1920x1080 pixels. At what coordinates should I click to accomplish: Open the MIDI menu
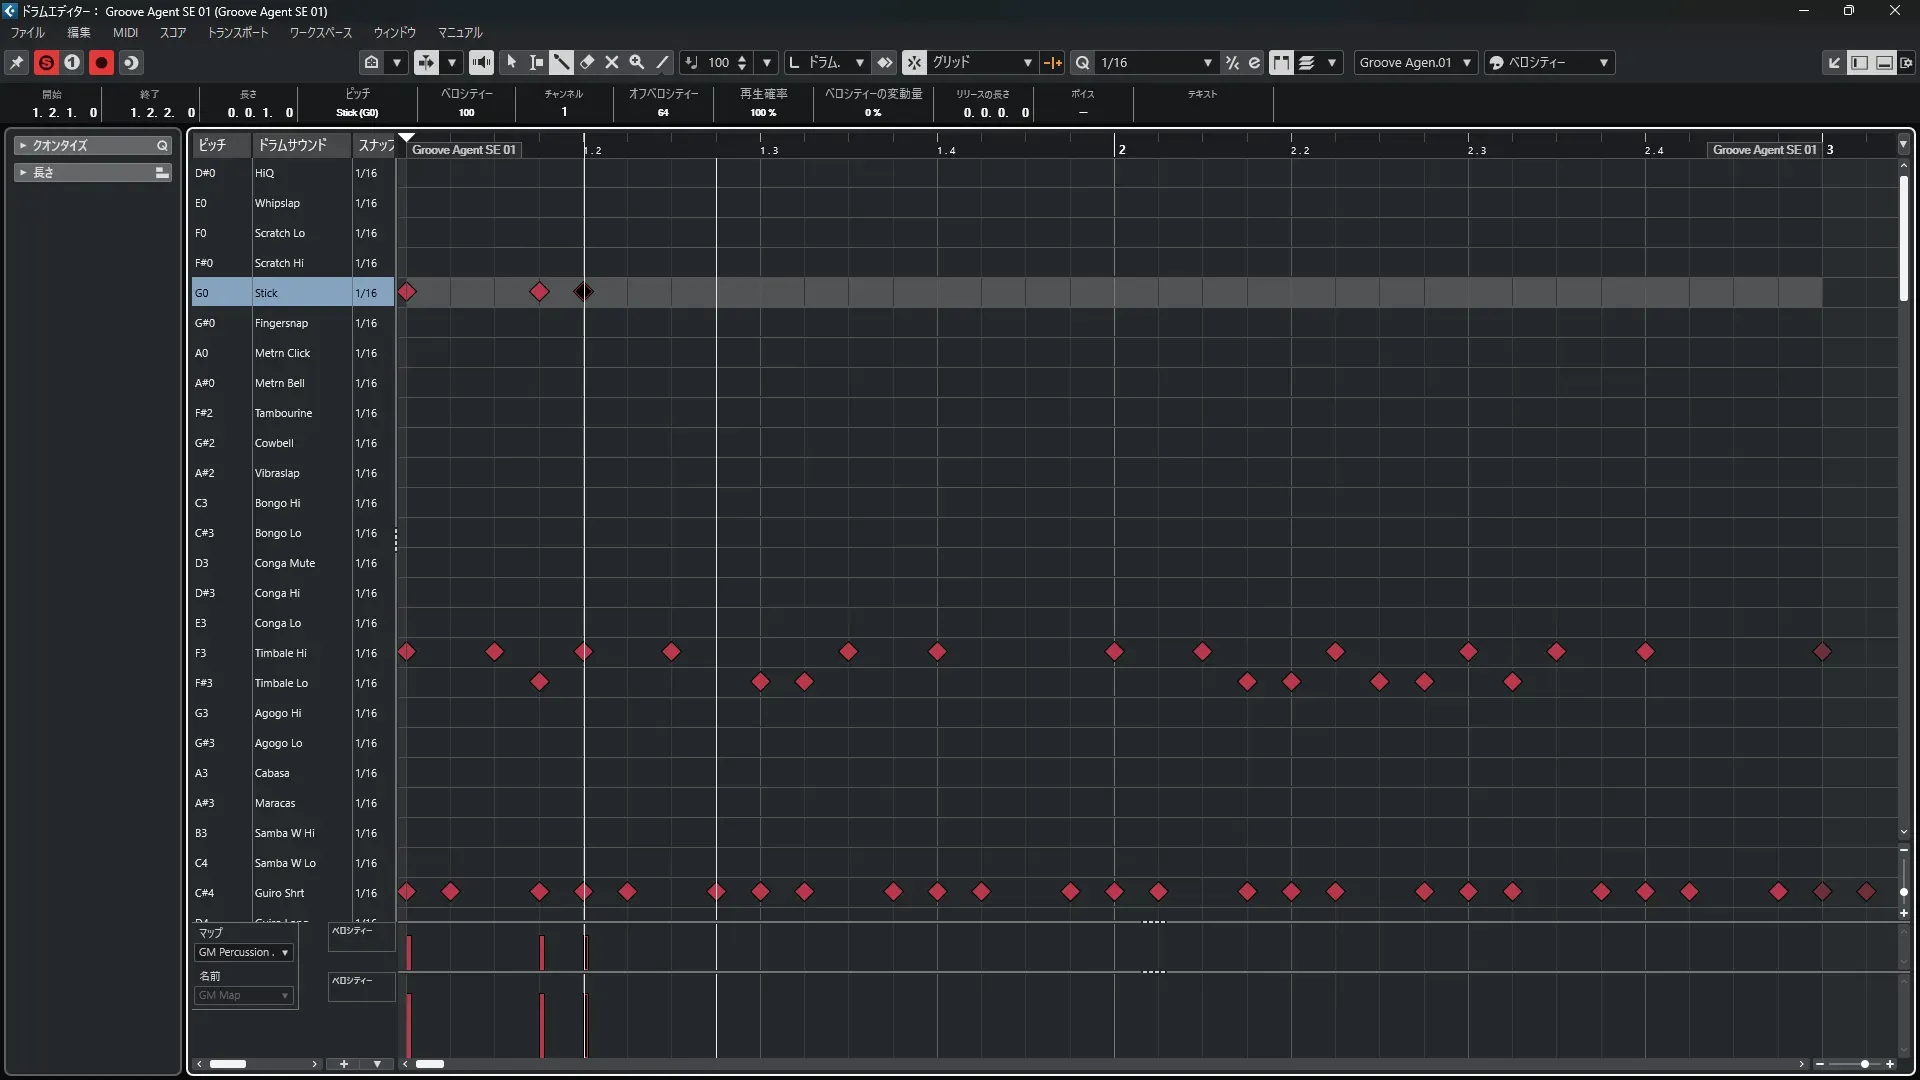[x=125, y=32]
